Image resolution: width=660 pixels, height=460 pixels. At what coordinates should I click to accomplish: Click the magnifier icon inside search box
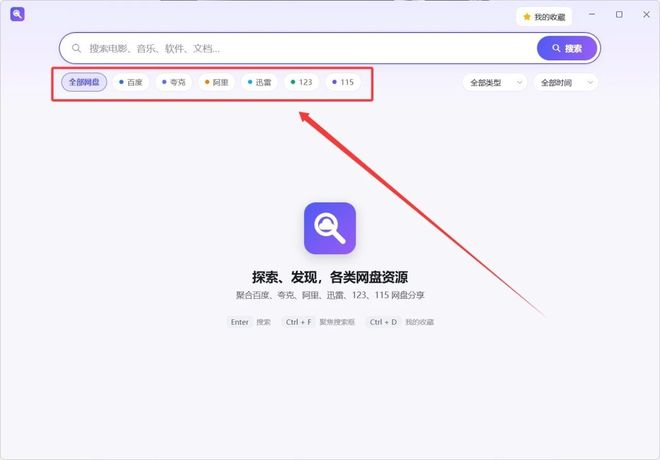pyautogui.click(x=76, y=48)
